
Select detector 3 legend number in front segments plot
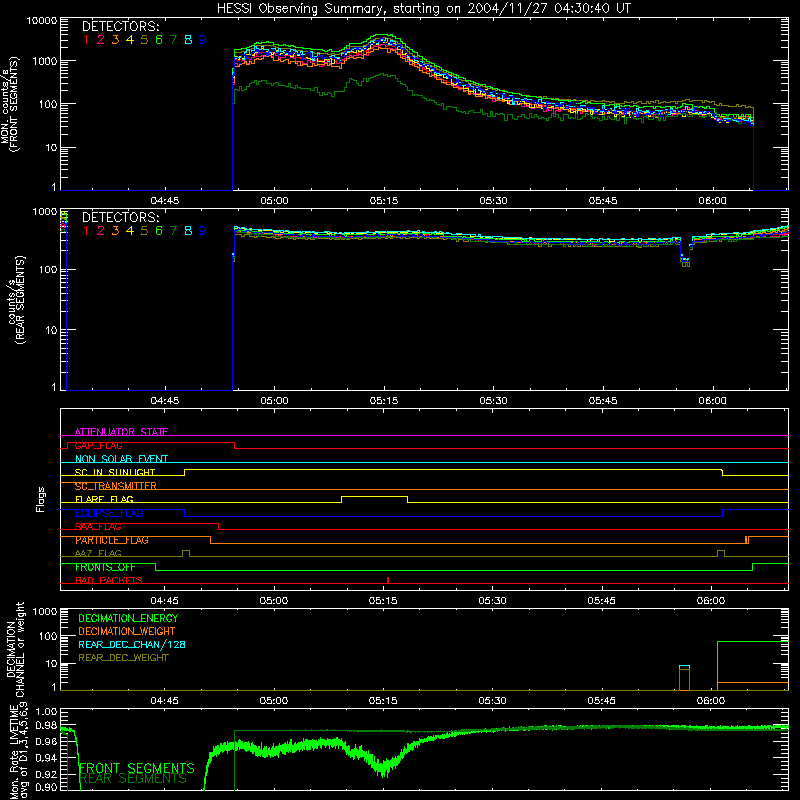pyautogui.click(x=115, y=40)
